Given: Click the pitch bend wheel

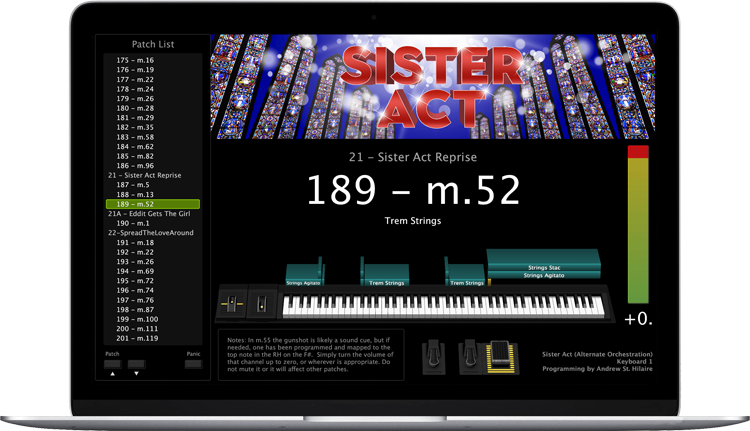Looking at the screenshot, I should (232, 303).
